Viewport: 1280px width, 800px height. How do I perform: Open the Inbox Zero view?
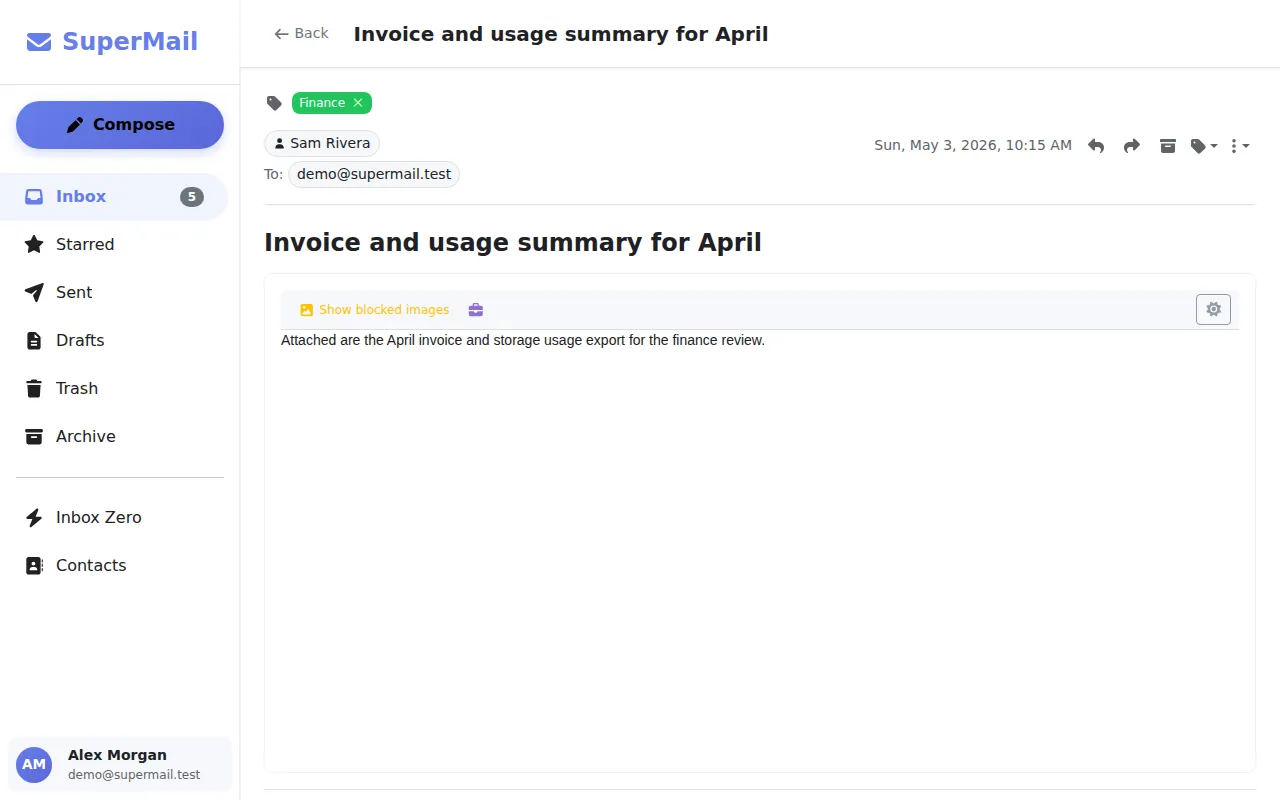click(114, 518)
